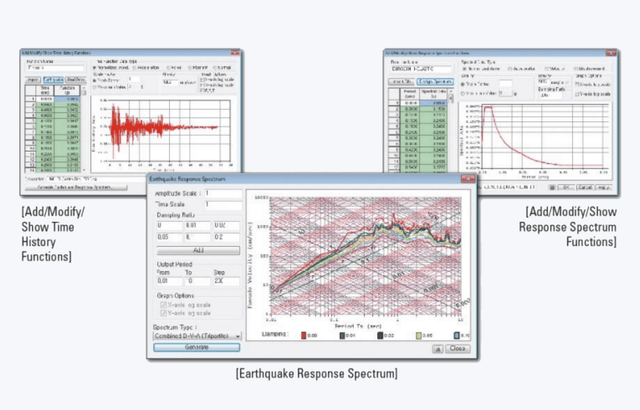The image size is (640, 410).
Task: Click the small icon left of Close button
Action: [437, 349]
